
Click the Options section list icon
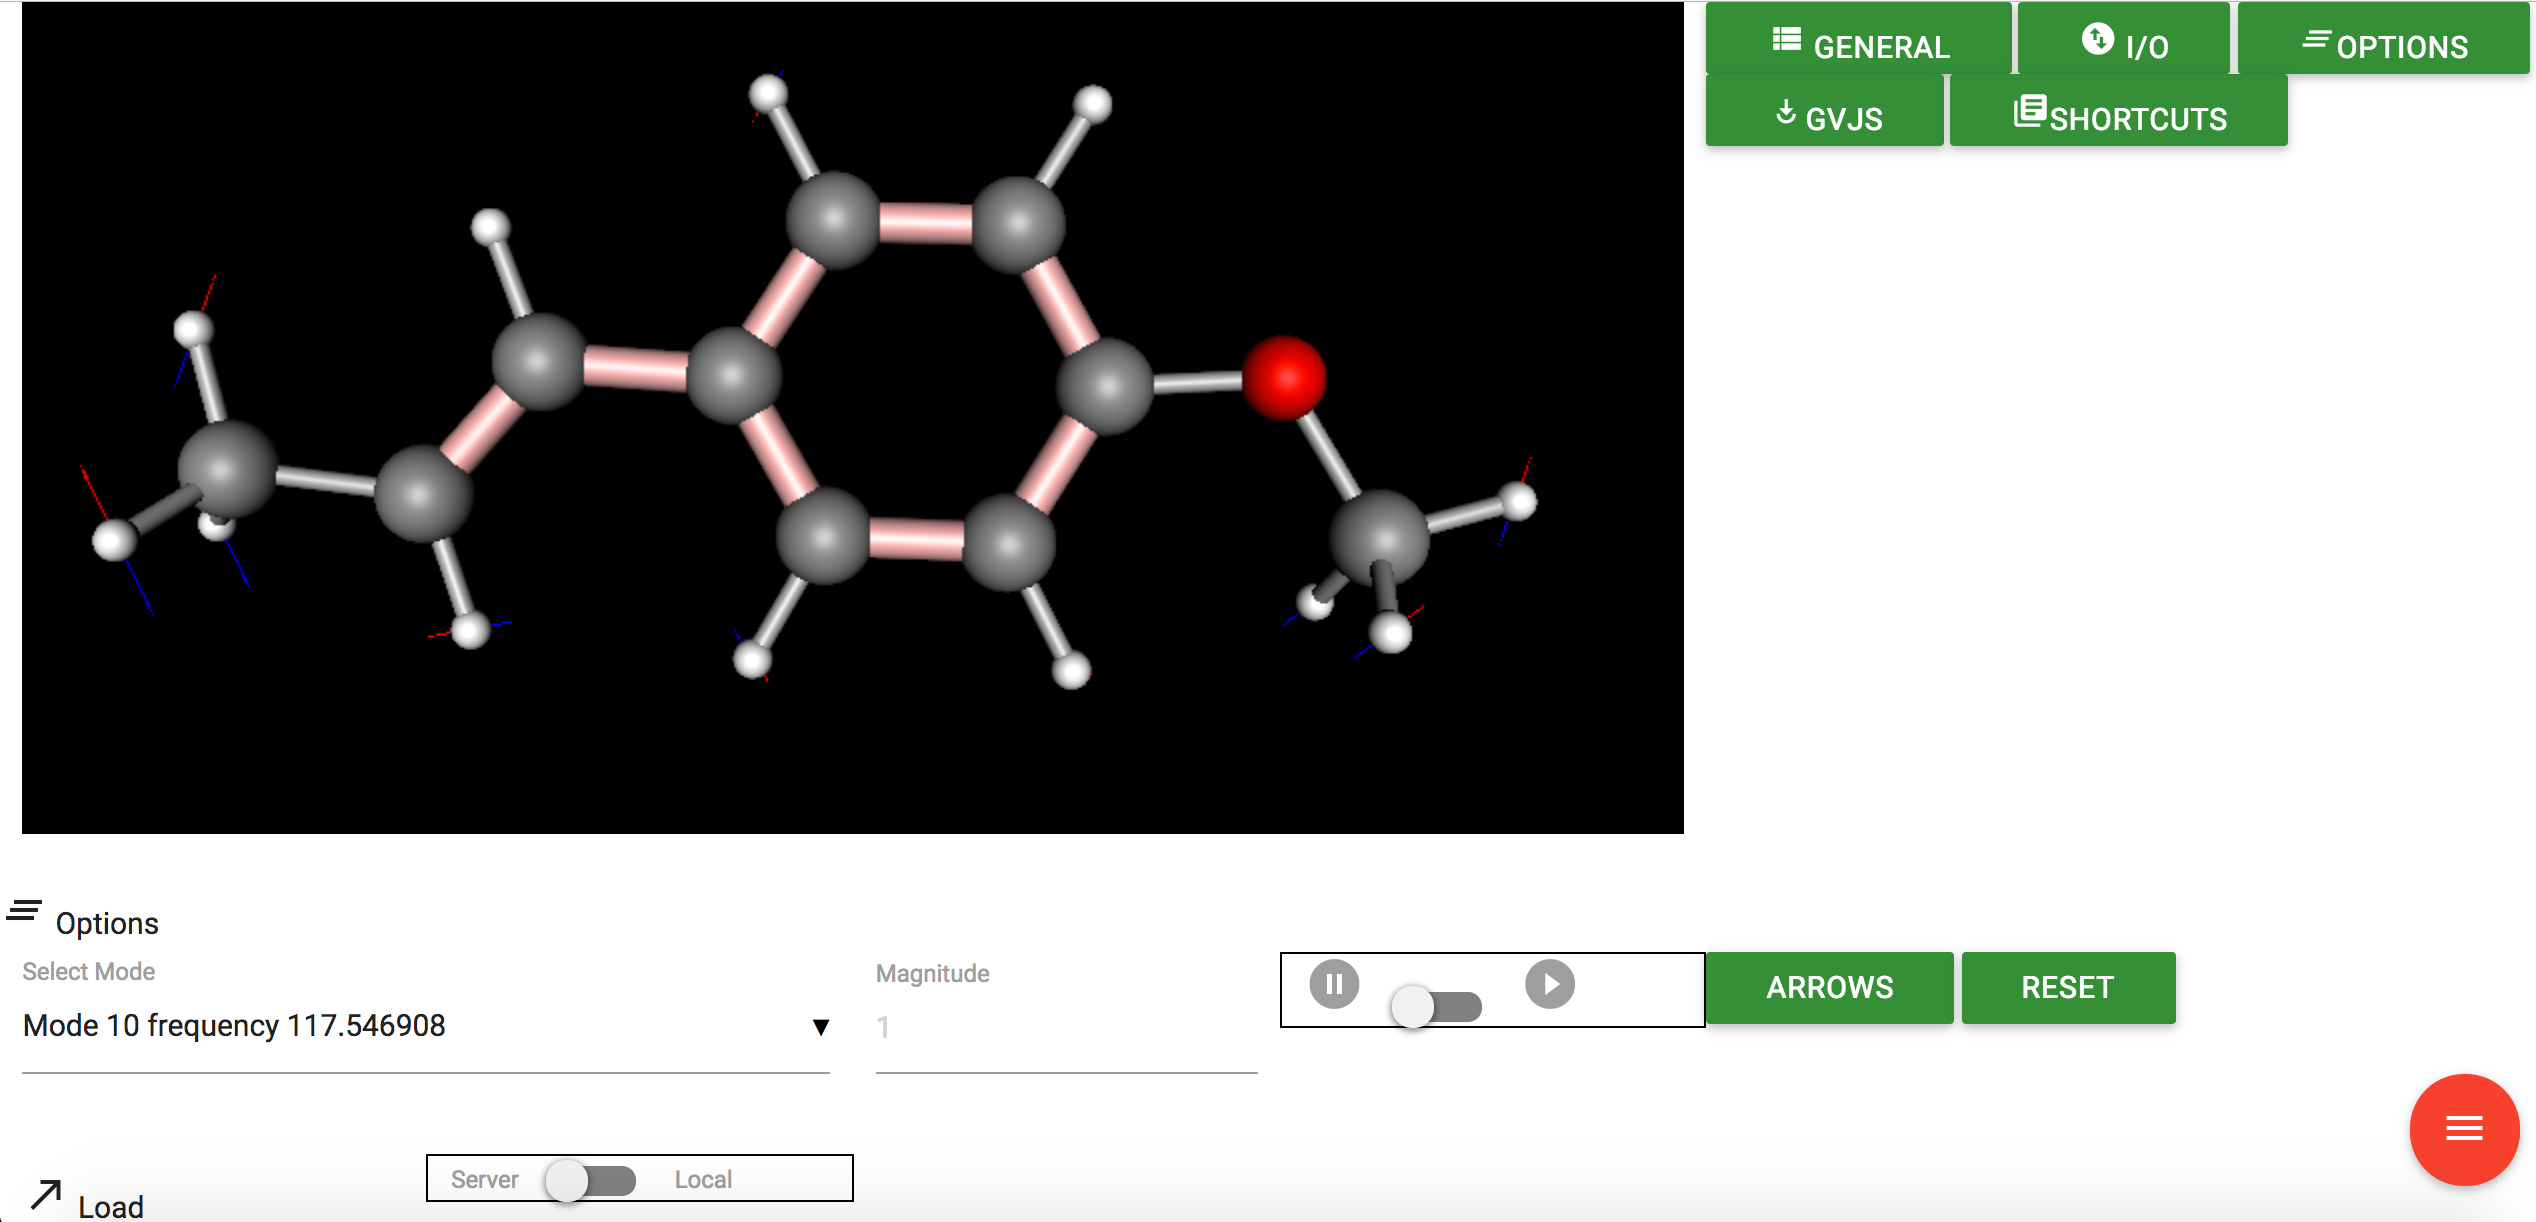(x=24, y=911)
